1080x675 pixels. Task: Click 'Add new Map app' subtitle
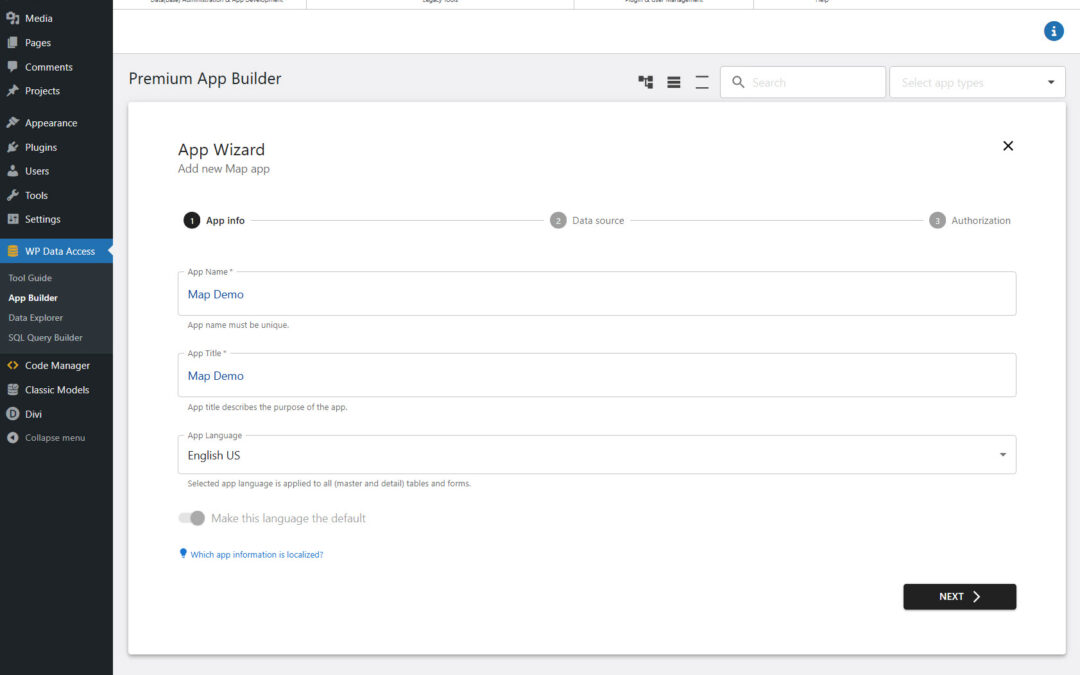coord(224,169)
